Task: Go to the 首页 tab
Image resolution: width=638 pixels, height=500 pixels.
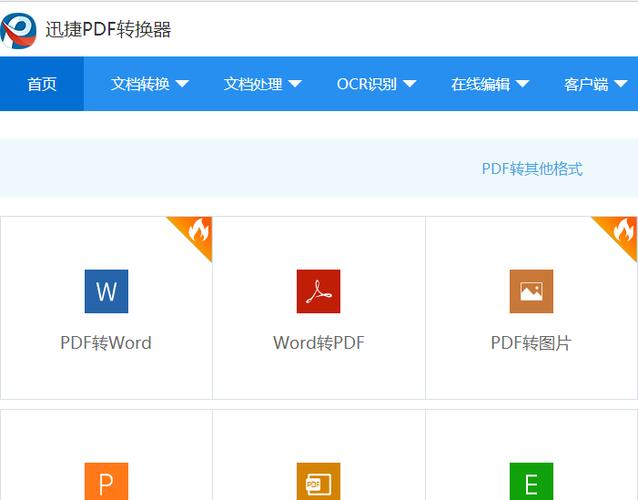Action: tap(42, 84)
